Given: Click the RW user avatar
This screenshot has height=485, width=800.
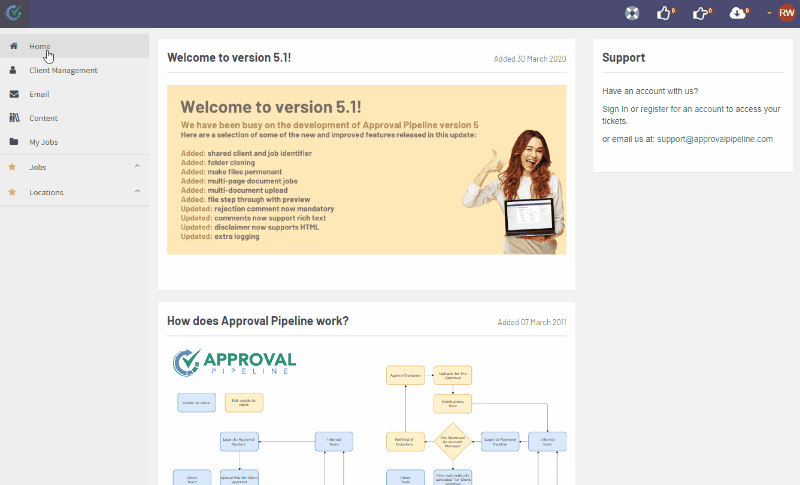Looking at the screenshot, I should [786, 13].
